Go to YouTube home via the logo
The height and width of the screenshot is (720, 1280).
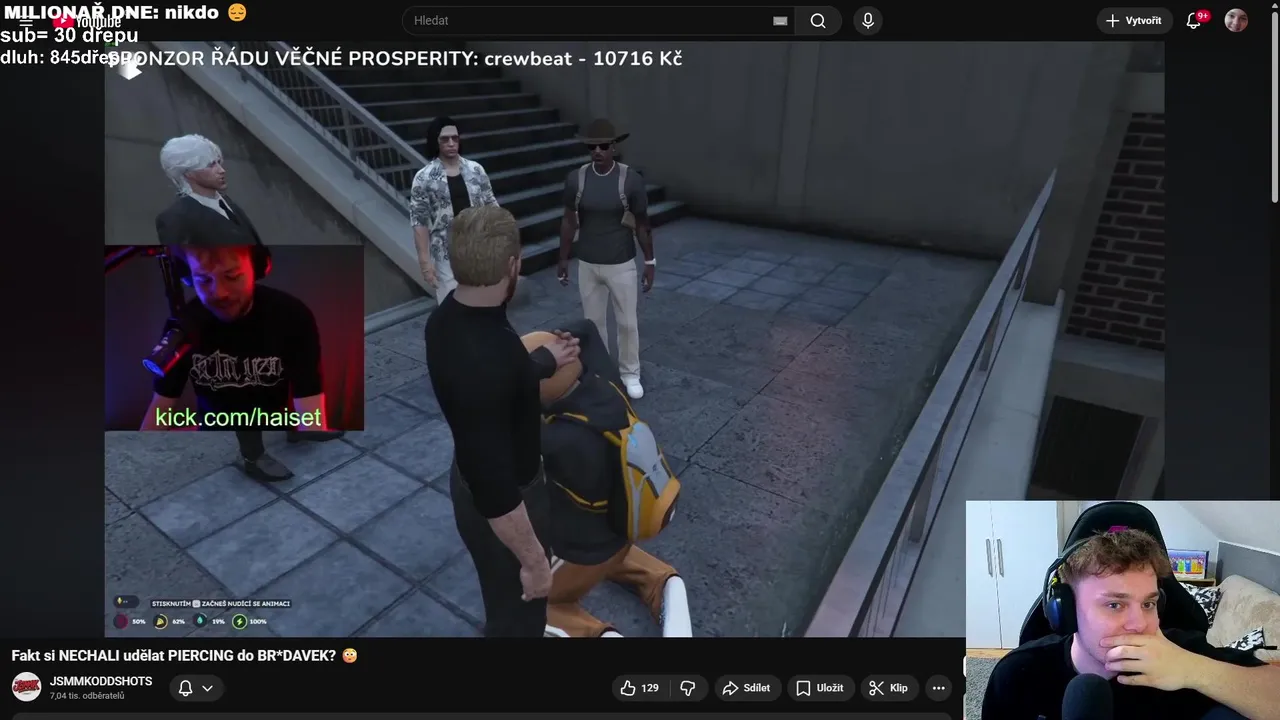(86, 21)
